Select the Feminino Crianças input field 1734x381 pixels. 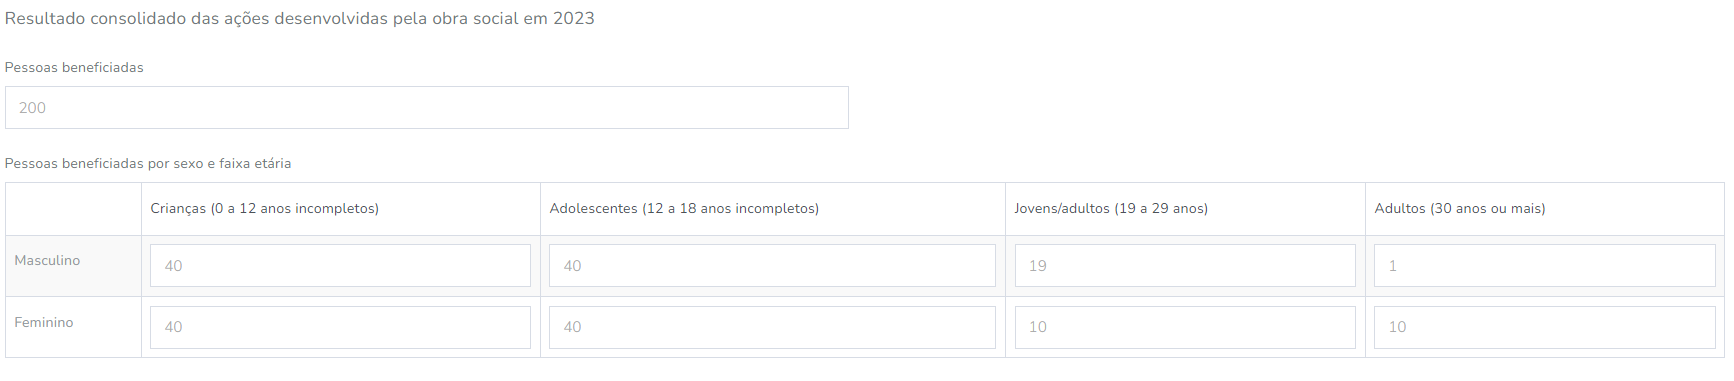[340, 327]
